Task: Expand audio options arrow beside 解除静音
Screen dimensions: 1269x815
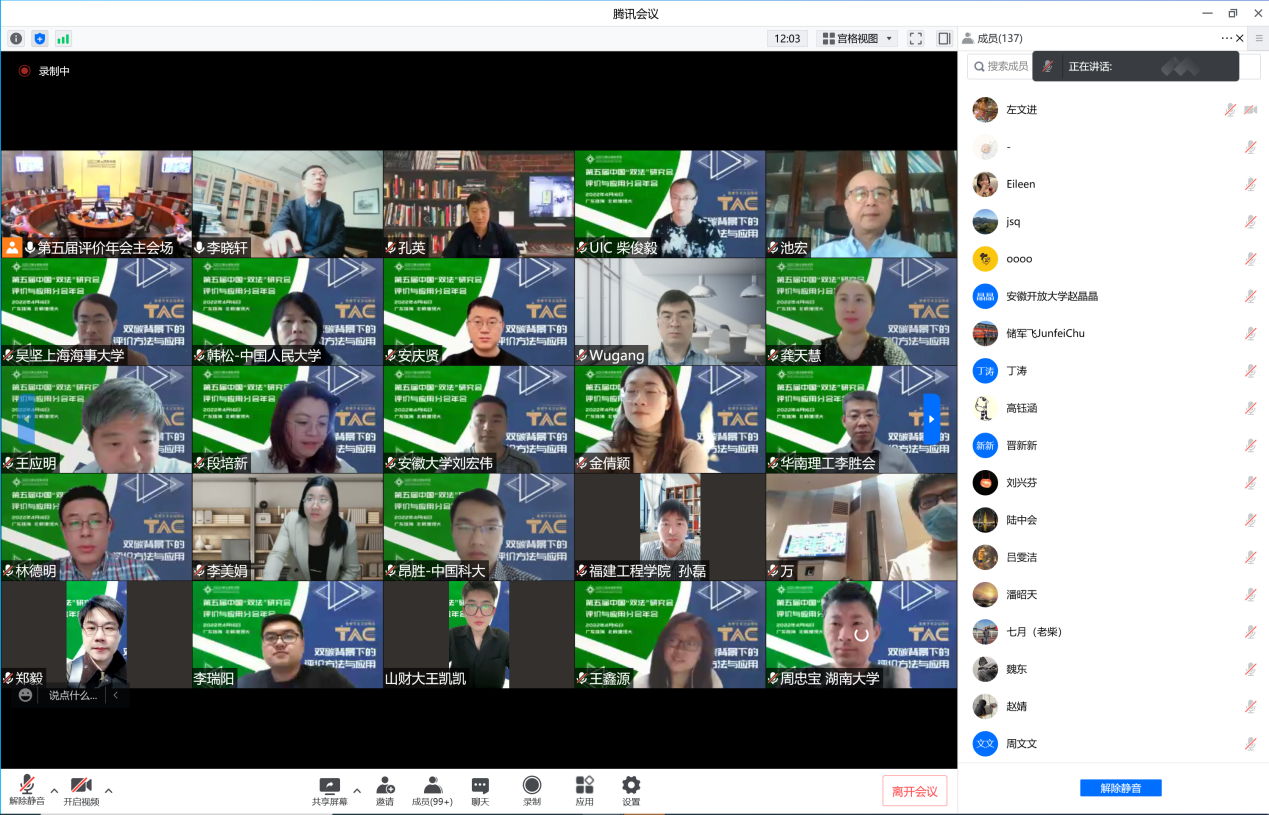Action: (x=54, y=790)
